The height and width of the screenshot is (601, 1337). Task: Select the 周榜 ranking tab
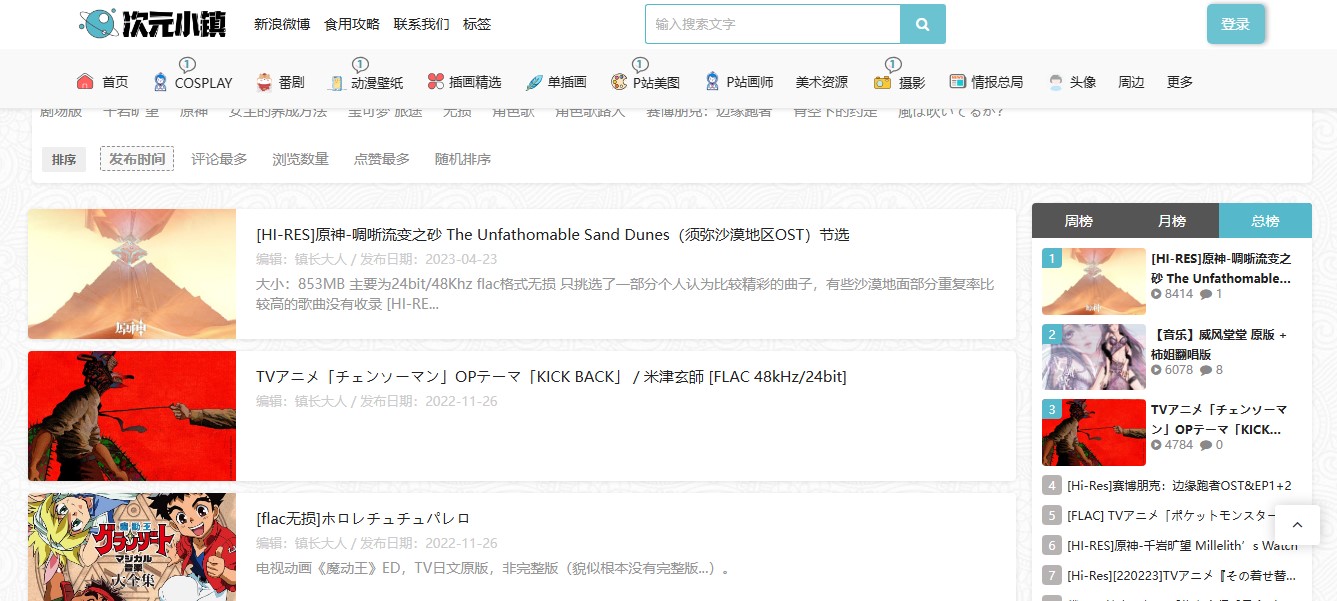[x=1078, y=221]
